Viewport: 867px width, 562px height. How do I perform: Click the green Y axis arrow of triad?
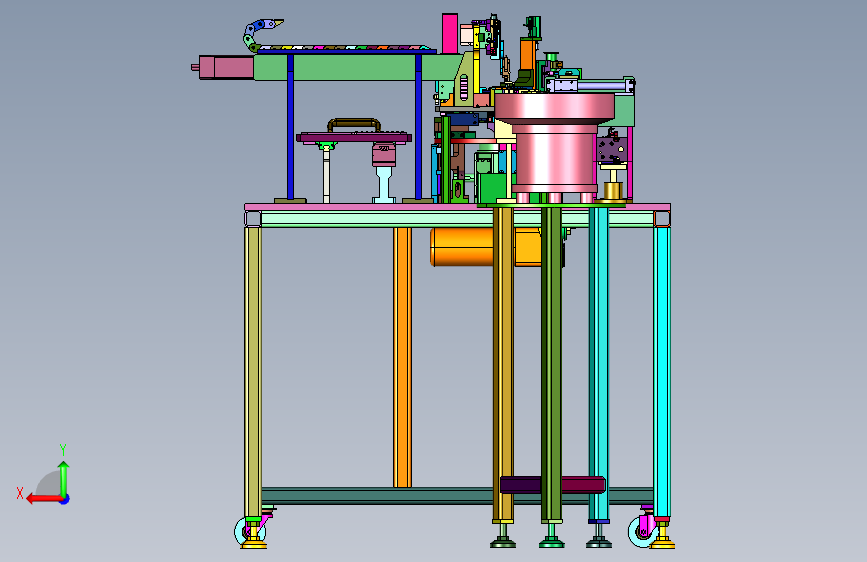point(64,478)
